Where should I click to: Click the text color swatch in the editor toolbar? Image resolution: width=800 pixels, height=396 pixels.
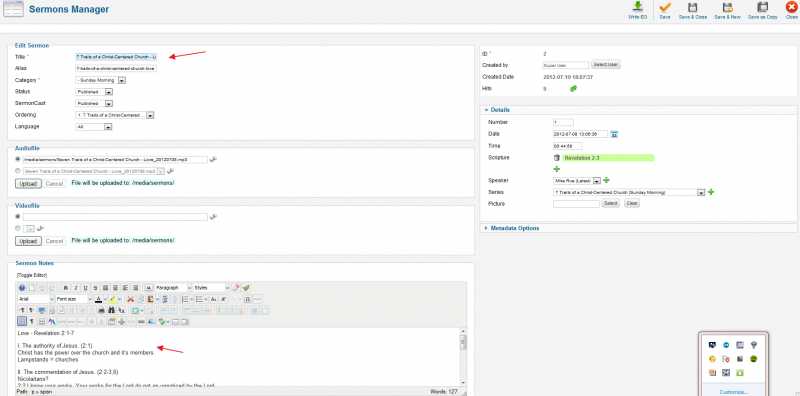(x=98, y=299)
